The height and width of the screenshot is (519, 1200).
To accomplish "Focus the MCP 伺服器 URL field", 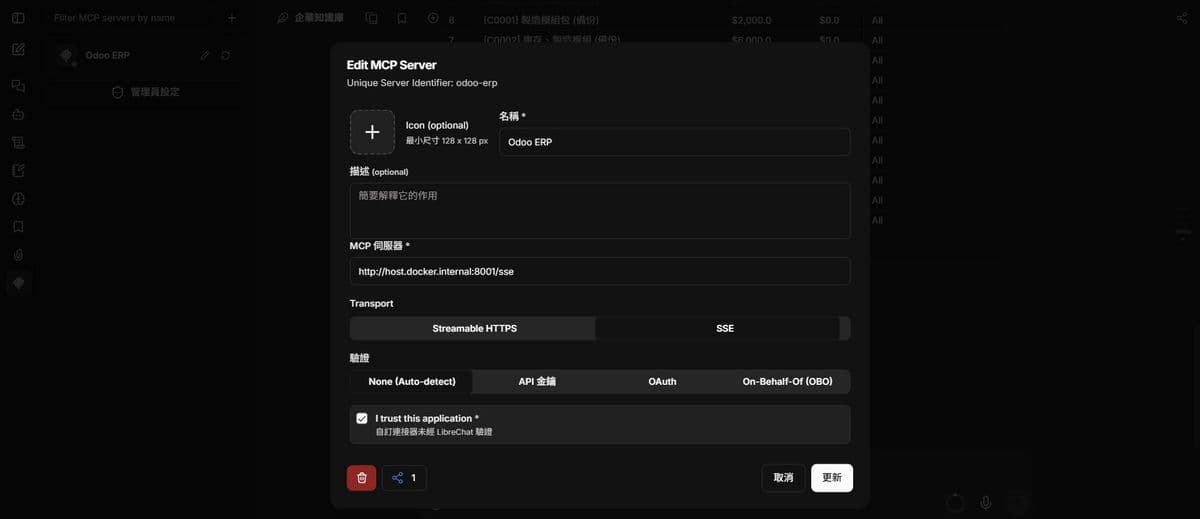I will click(x=600, y=271).
